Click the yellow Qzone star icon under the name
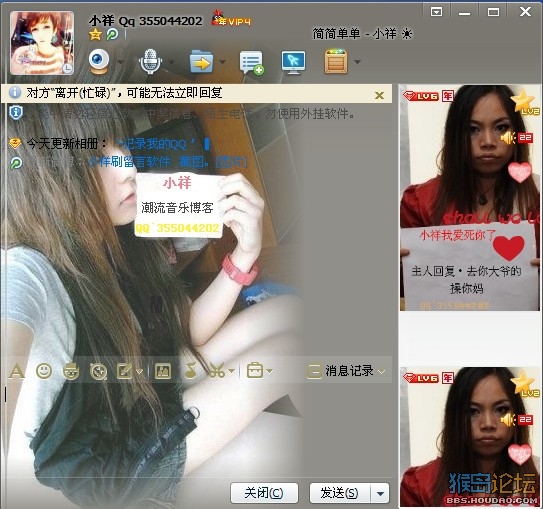543x509 pixels. click(x=95, y=34)
